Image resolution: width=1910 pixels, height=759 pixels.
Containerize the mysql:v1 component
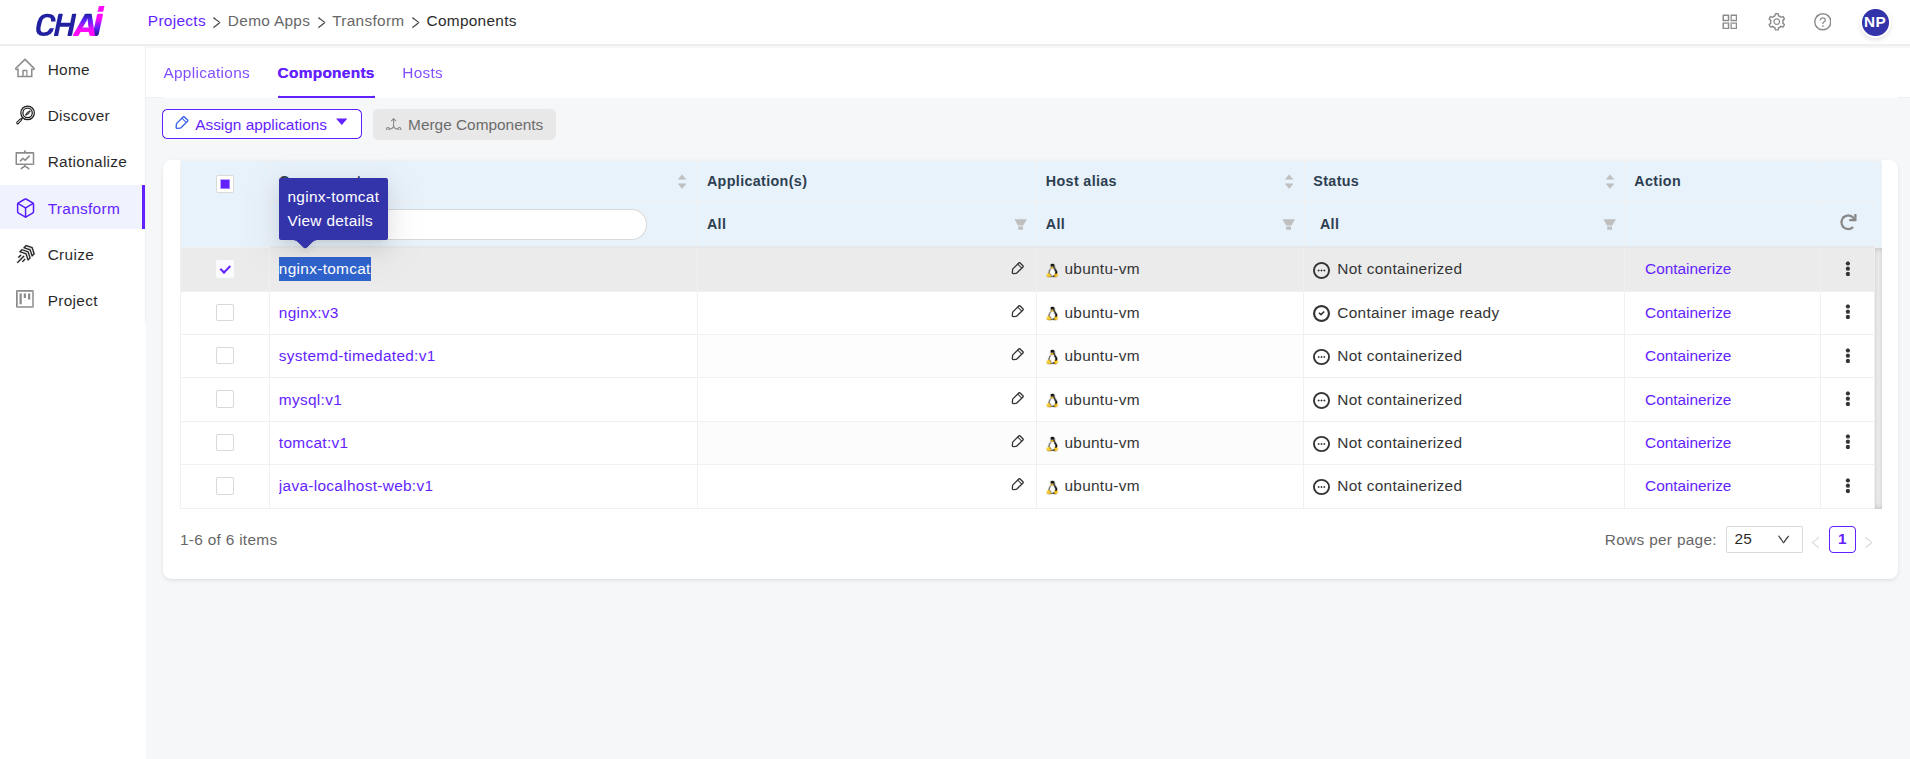(1688, 400)
